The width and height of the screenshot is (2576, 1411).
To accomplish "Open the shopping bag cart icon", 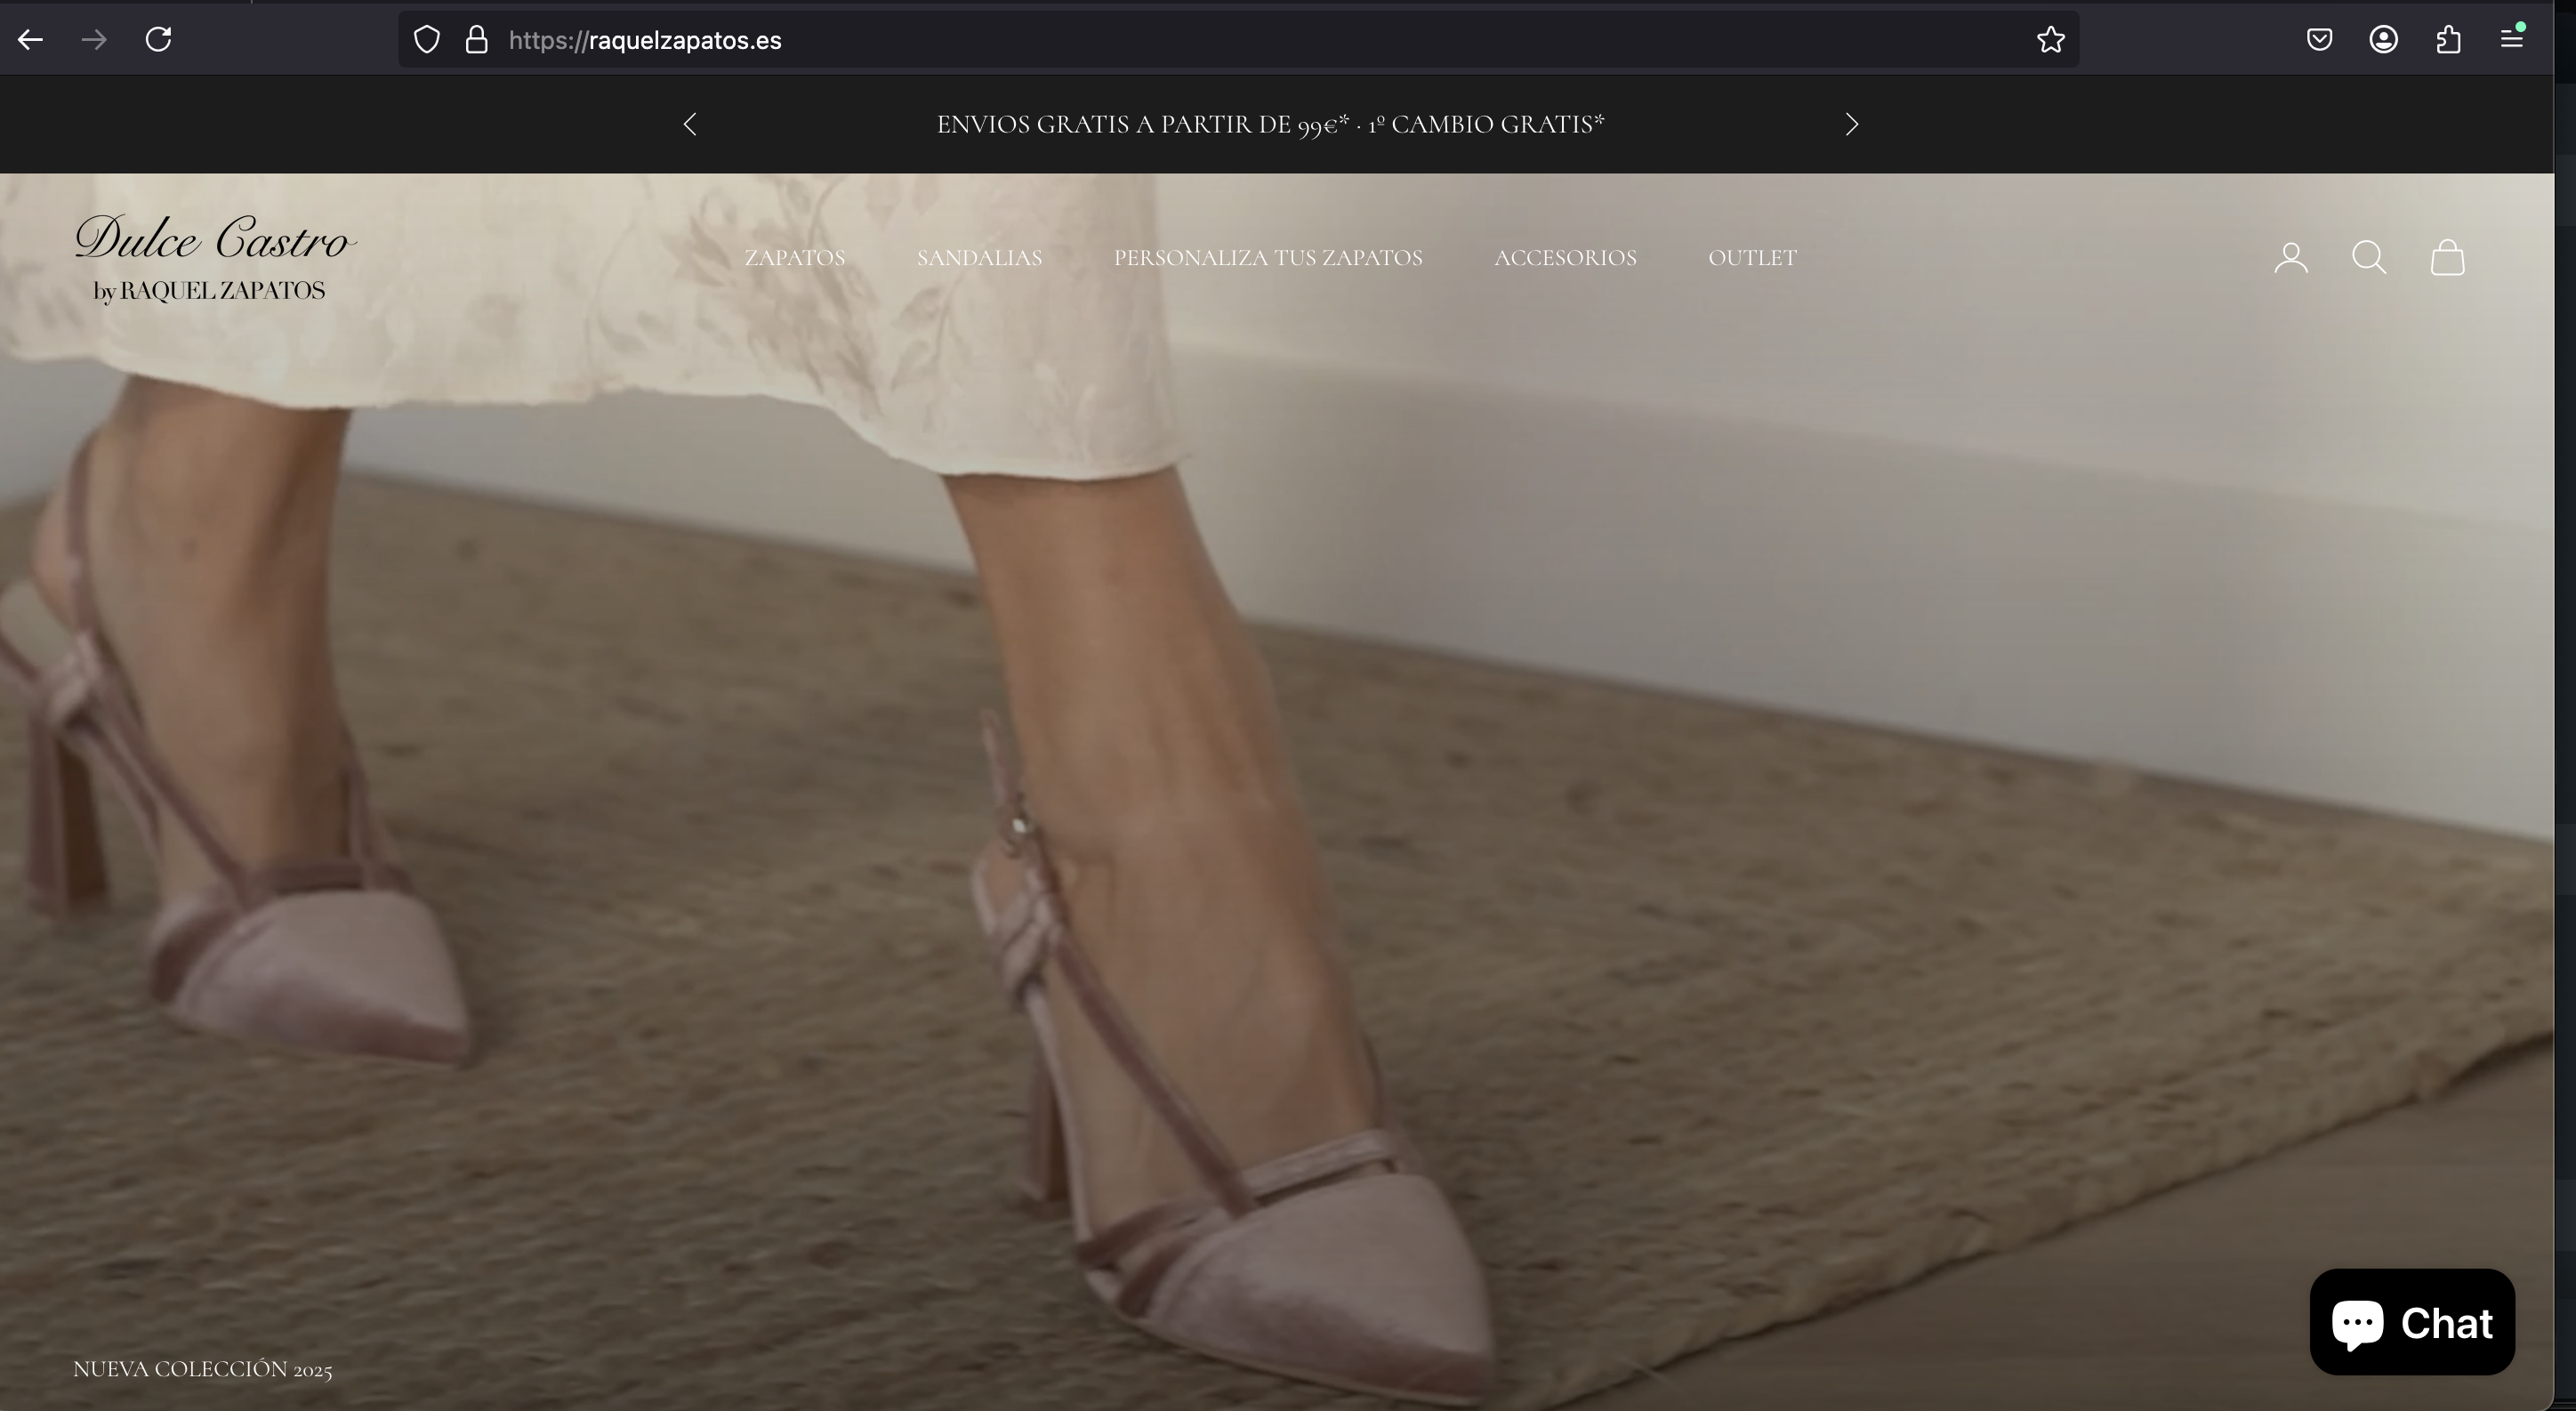I will pos(2447,258).
